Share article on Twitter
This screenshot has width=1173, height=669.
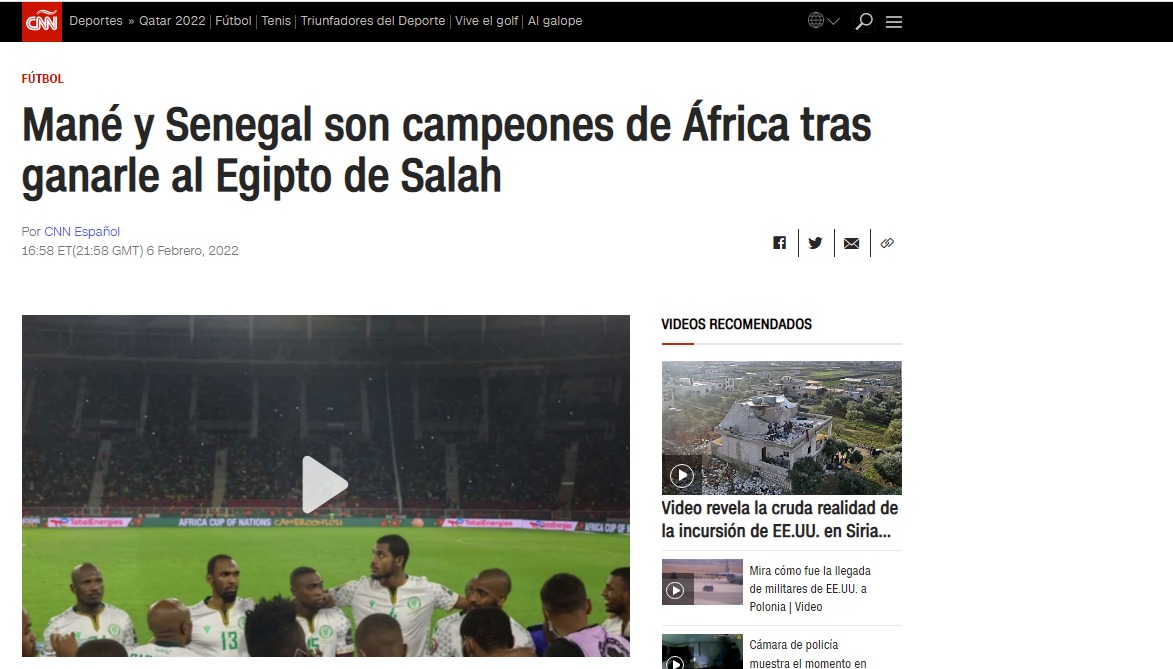coord(815,242)
